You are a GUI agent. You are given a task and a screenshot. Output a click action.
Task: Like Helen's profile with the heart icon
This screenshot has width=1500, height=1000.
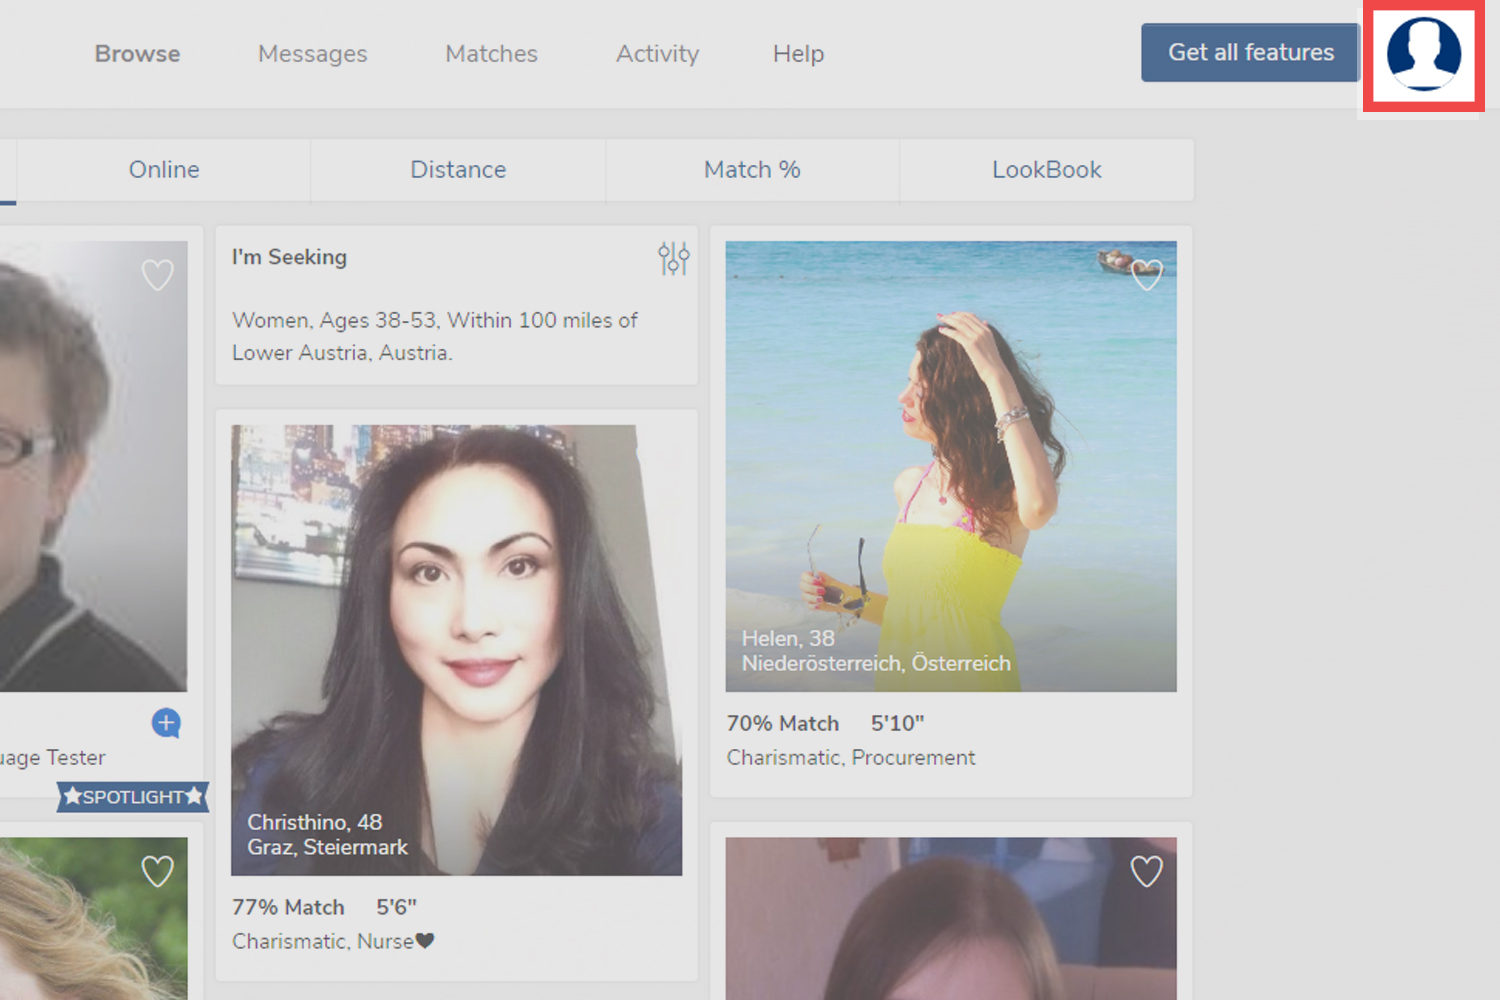click(1147, 275)
